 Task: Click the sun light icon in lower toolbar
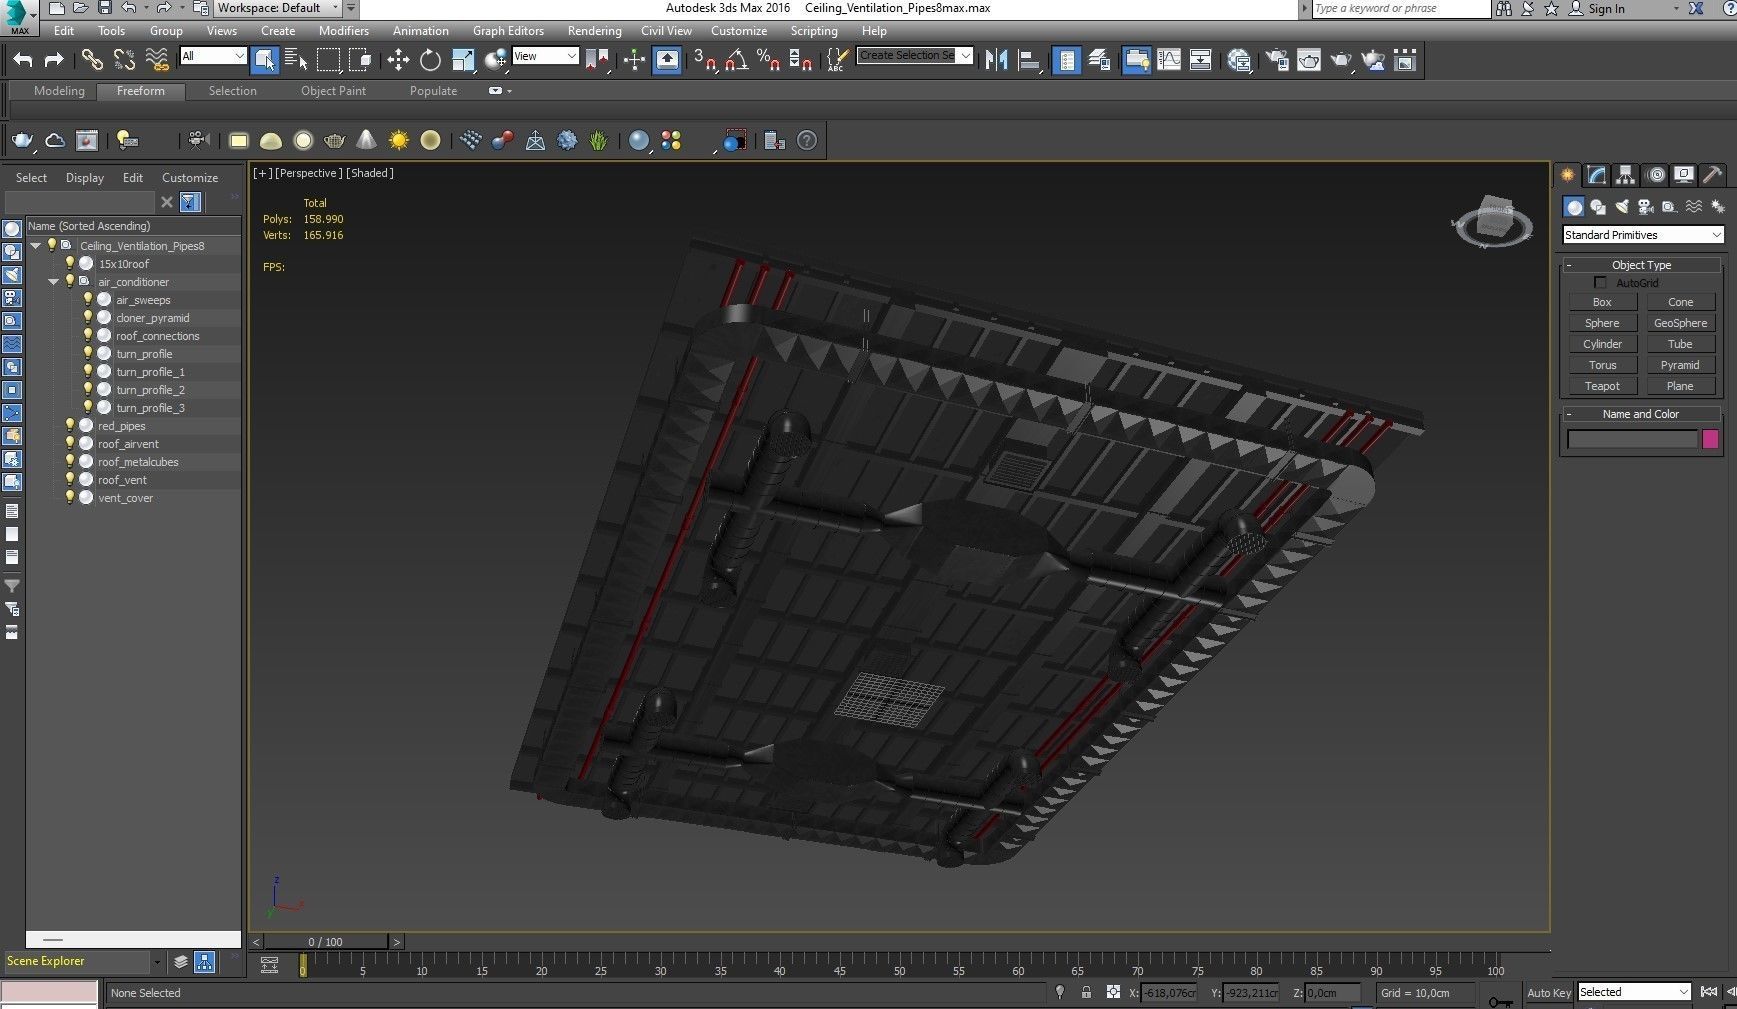click(399, 141)
